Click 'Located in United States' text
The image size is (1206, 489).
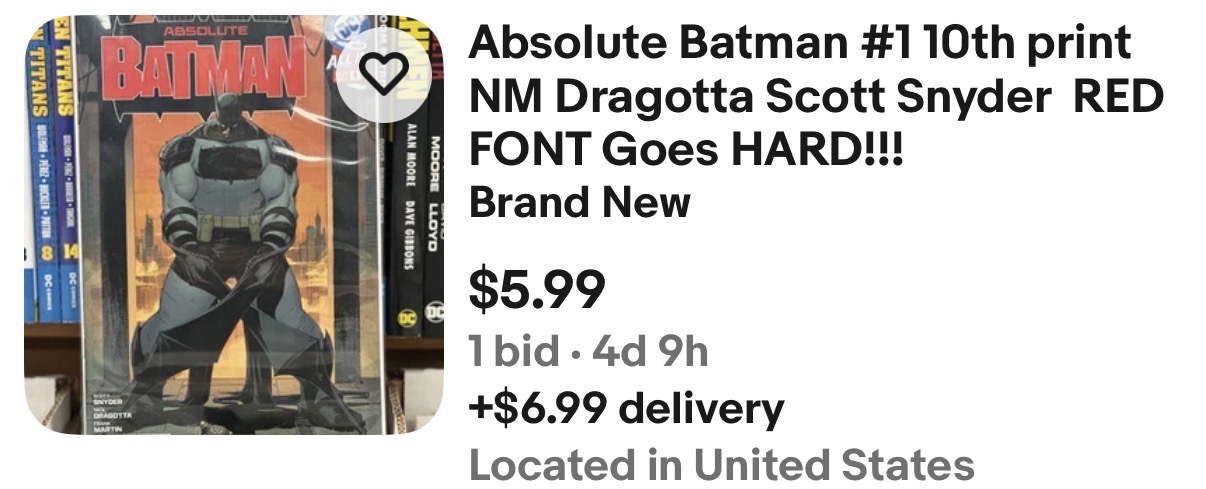(721, 465)
